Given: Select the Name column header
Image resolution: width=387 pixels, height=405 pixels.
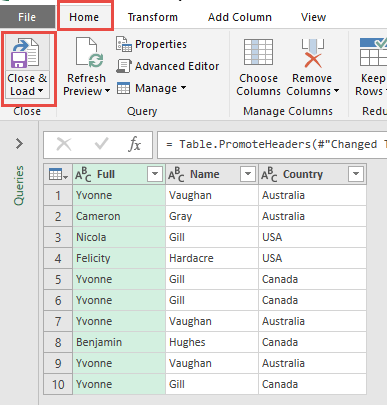Looking at the screenshot, I should coord(212,174).
